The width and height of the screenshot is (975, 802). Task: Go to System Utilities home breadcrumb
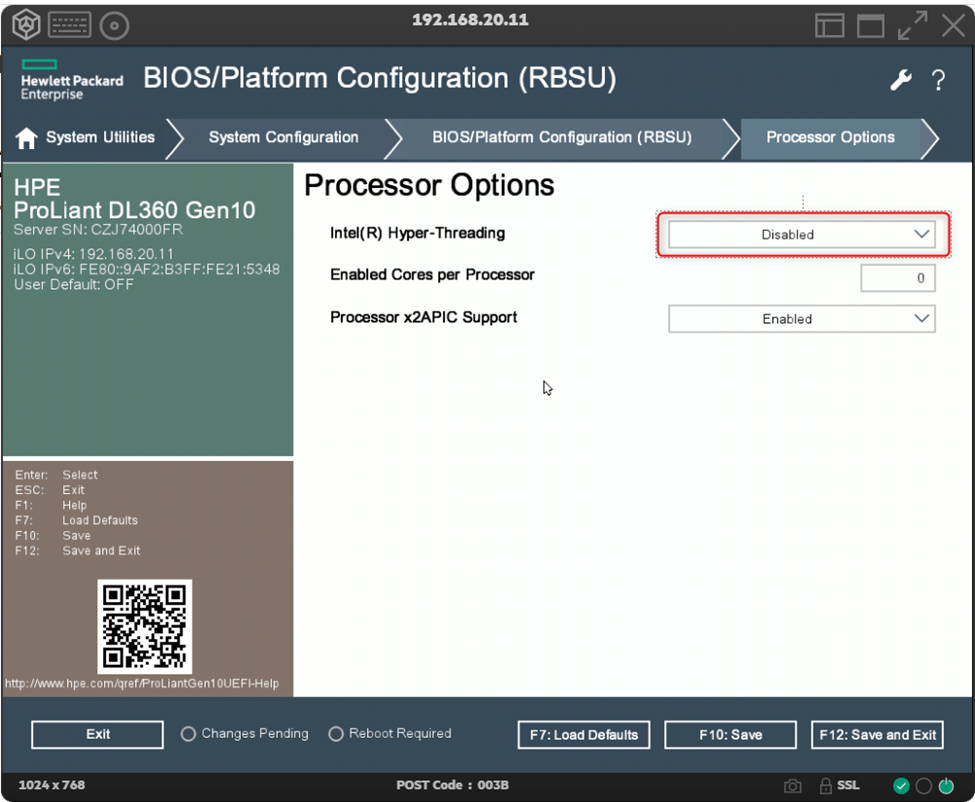86,138
